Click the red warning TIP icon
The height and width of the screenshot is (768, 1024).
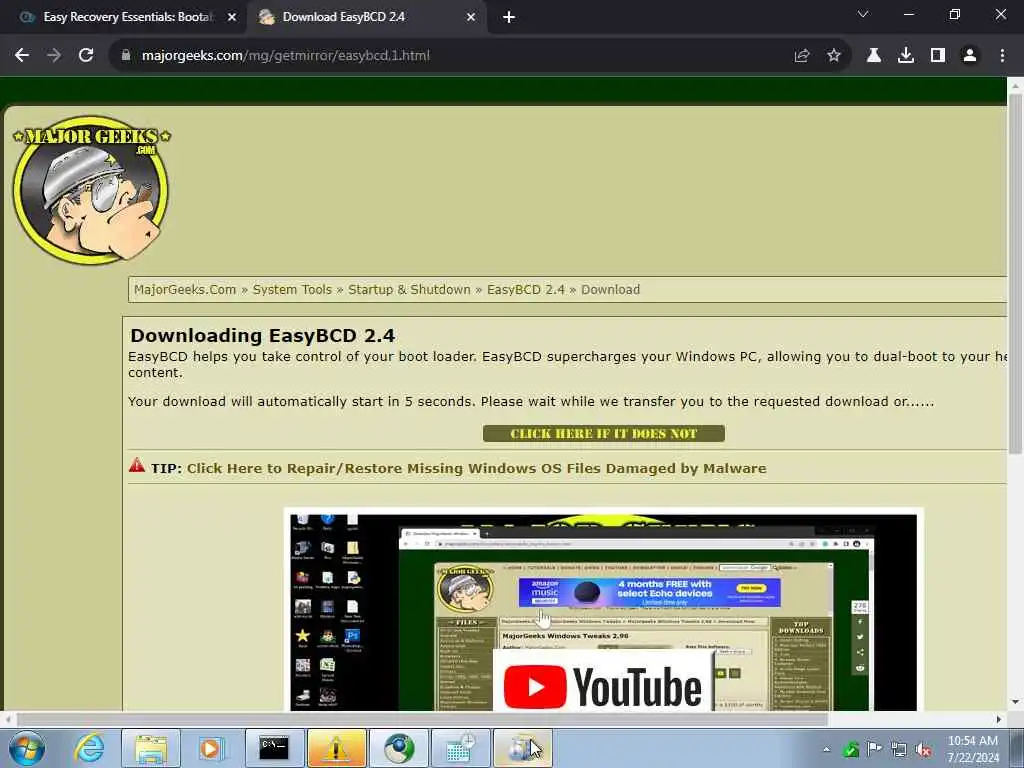tap(136, 466)
